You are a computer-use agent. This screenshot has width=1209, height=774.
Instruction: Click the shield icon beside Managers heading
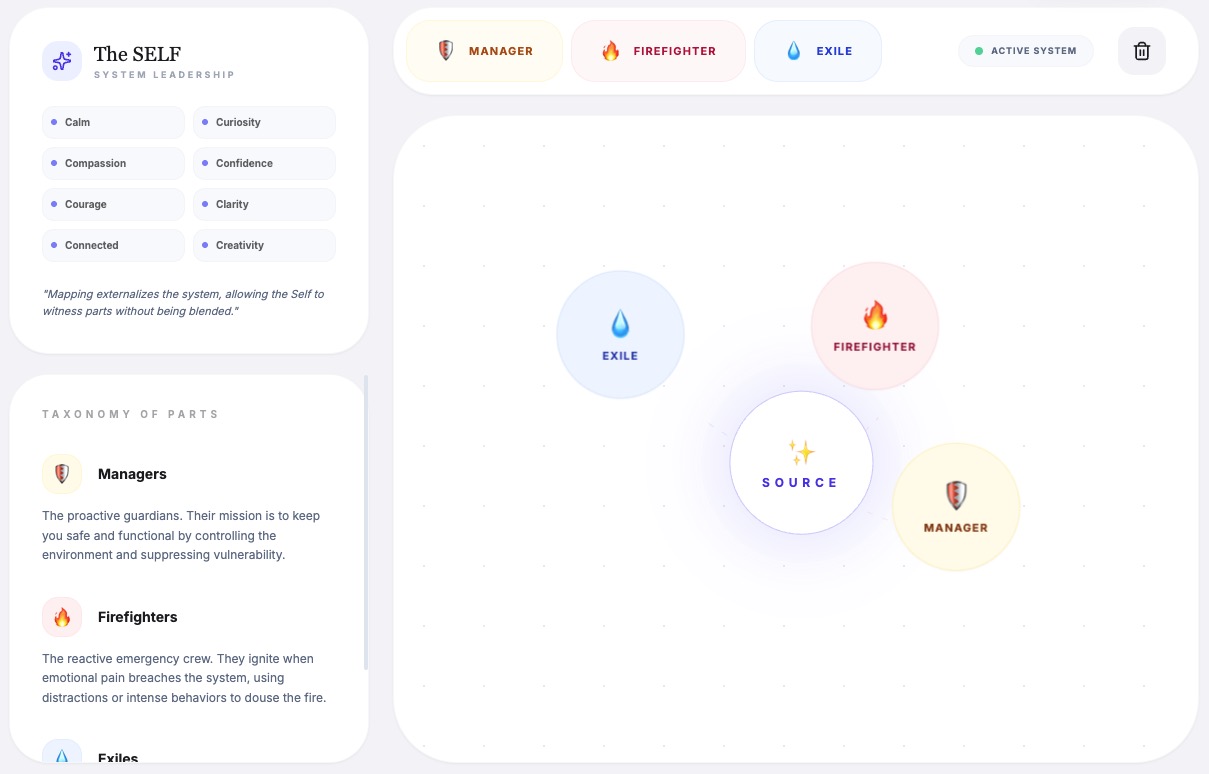pyautogui.click(x=62, y=474)
